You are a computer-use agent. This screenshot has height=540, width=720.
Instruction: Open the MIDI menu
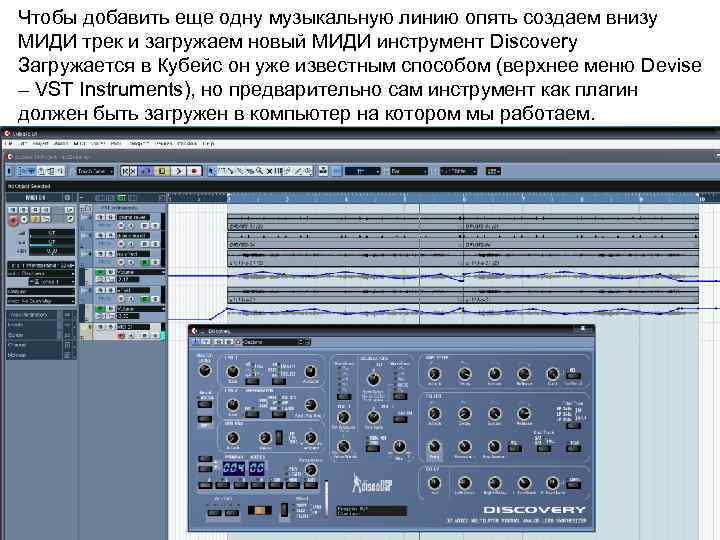[x=79, y=144]
